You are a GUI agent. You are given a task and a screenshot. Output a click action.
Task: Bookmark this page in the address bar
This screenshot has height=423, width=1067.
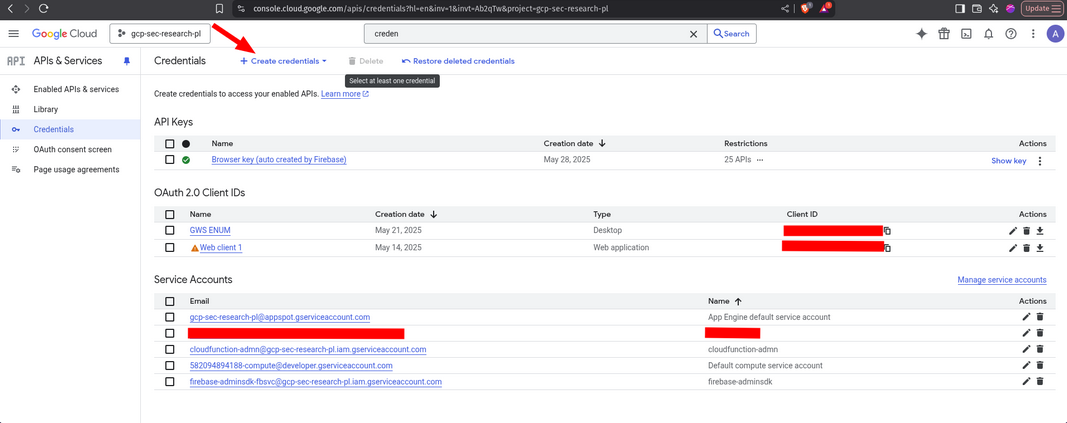click(219, 9)
